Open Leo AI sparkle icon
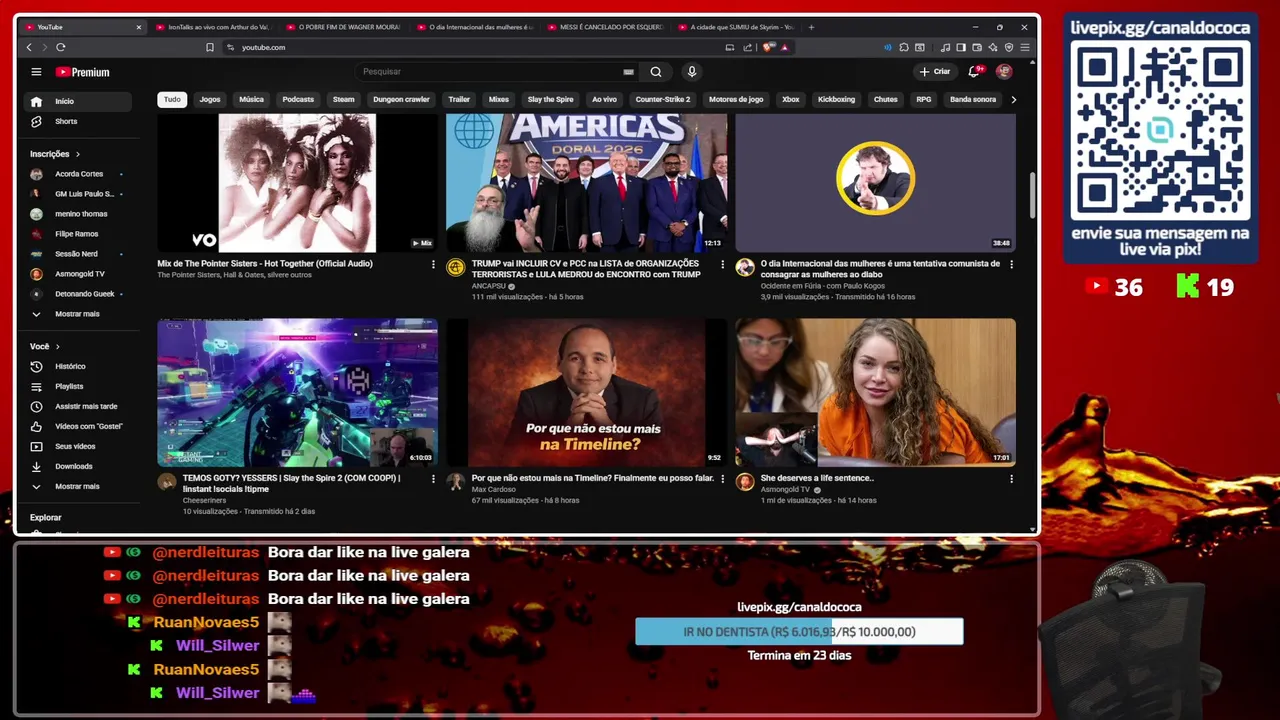 pyautogui.click(x=993, y=47)
